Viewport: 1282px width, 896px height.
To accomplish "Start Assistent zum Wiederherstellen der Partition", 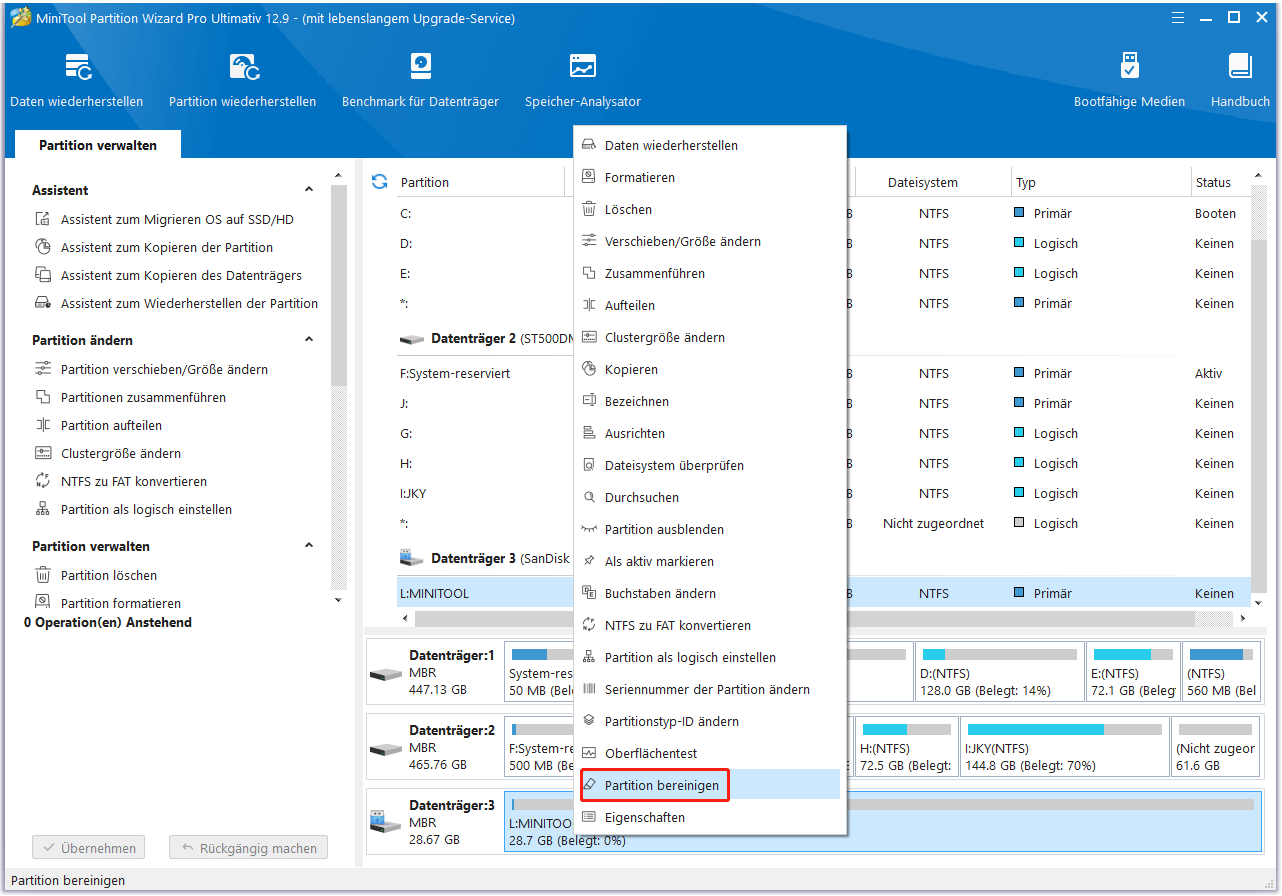I will 177,303.
